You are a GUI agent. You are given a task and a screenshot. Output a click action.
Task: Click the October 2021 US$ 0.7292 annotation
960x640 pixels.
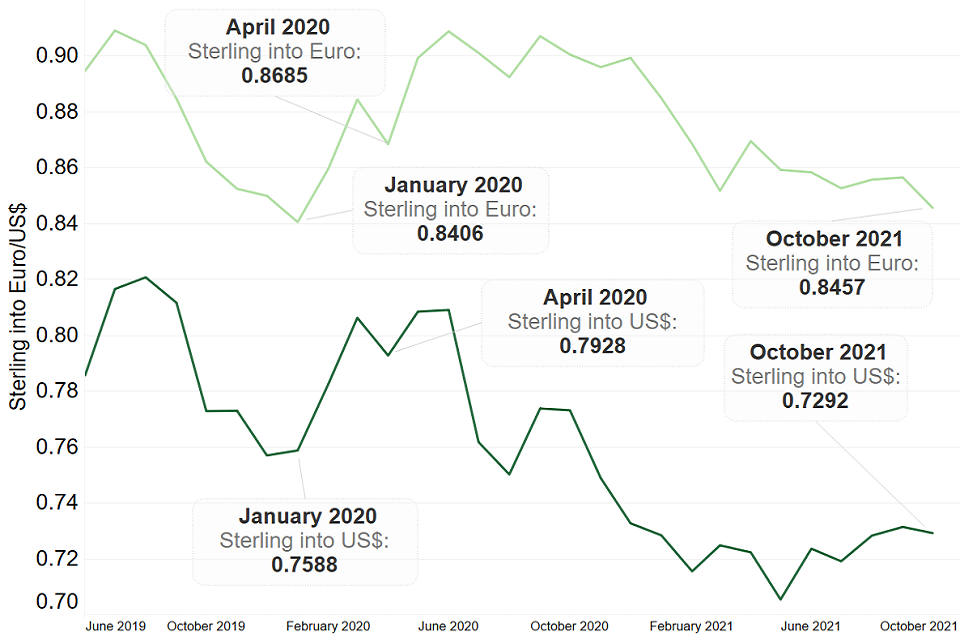pyautogui.click(x=817, y=377)
